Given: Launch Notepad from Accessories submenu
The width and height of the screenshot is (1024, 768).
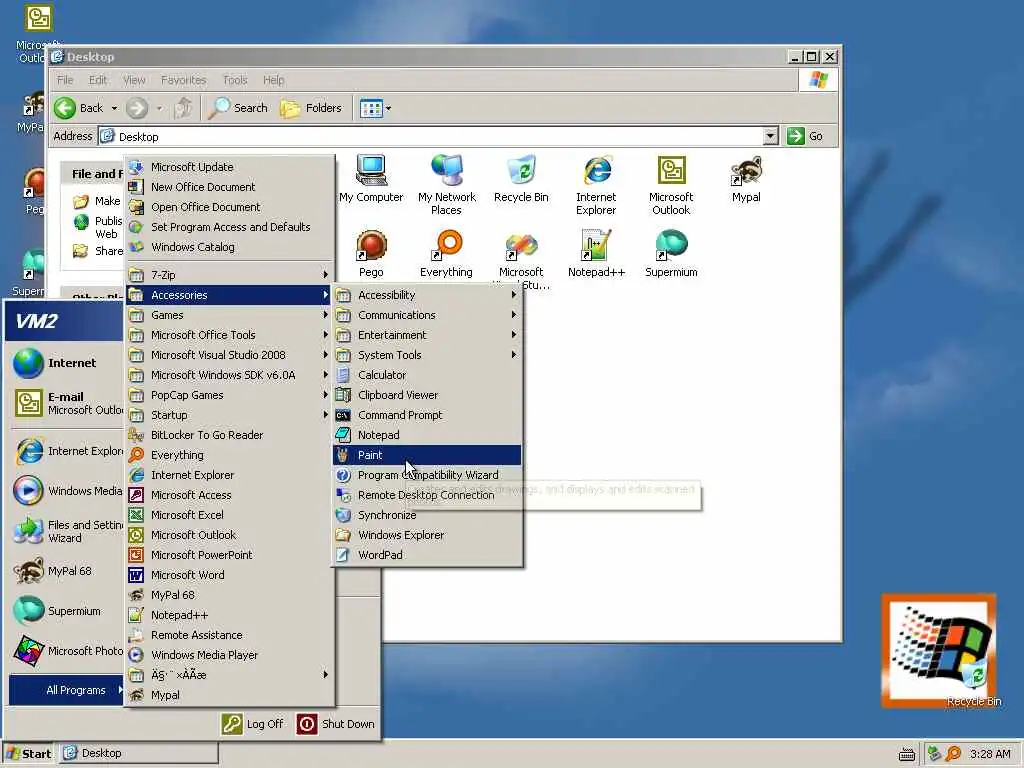Looking at the screenshot, I should pos(427,435).
